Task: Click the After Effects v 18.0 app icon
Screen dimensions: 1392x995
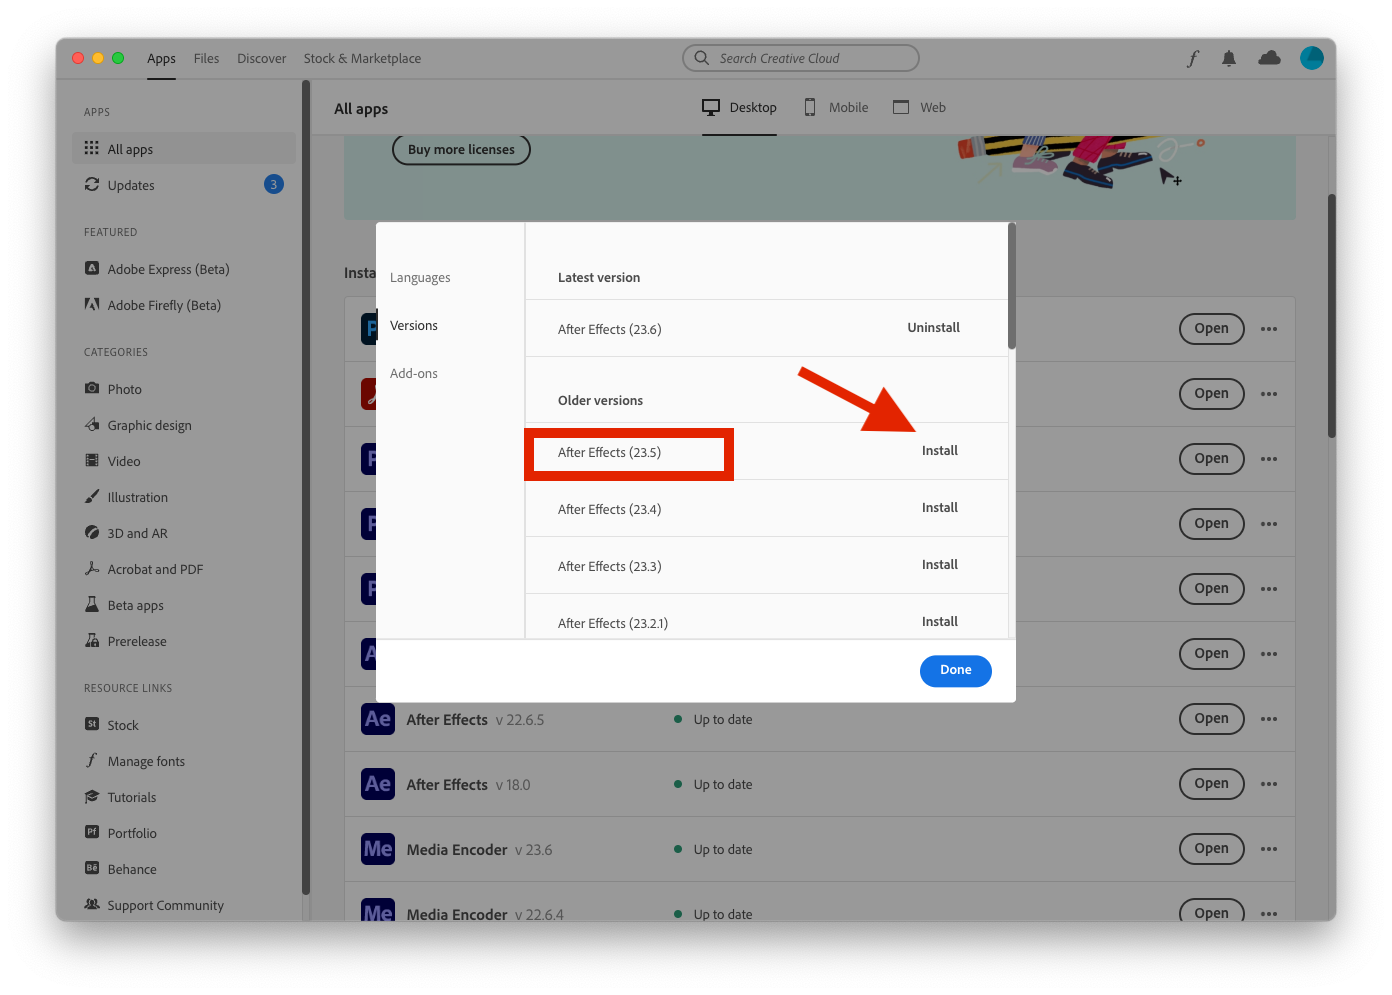Action: coord(378,784)
